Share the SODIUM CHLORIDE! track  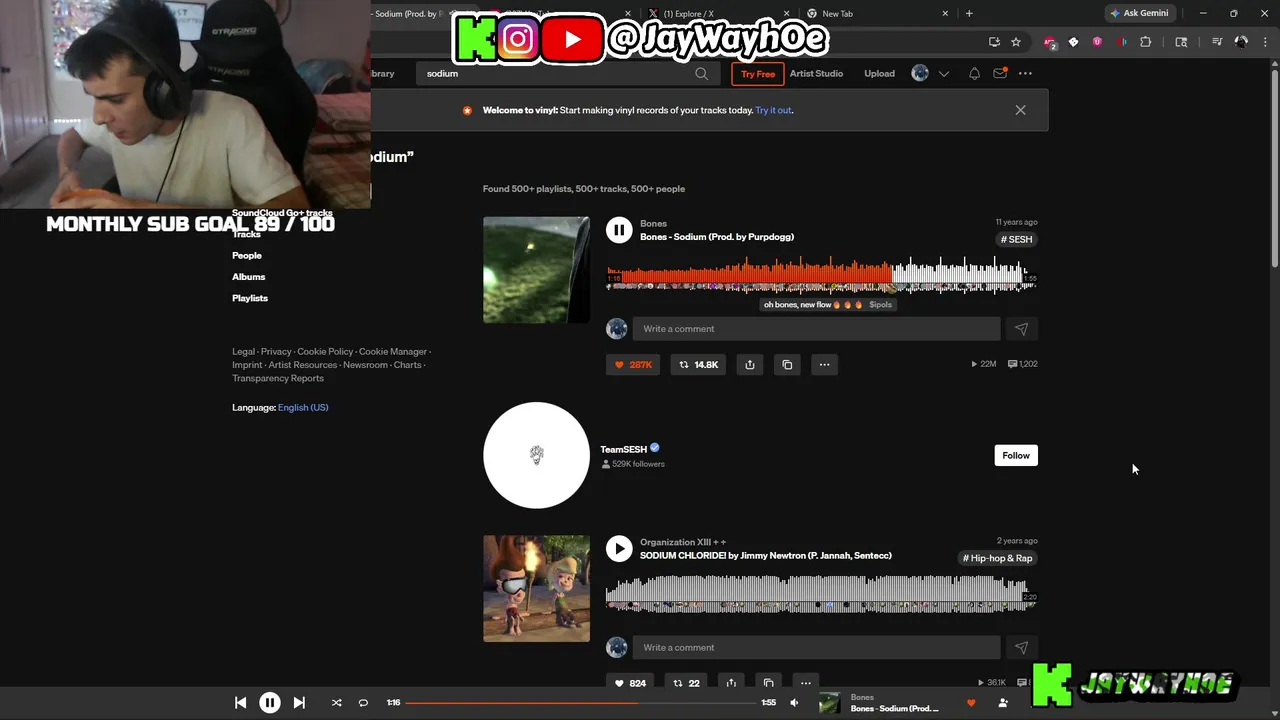pos(731,683)
